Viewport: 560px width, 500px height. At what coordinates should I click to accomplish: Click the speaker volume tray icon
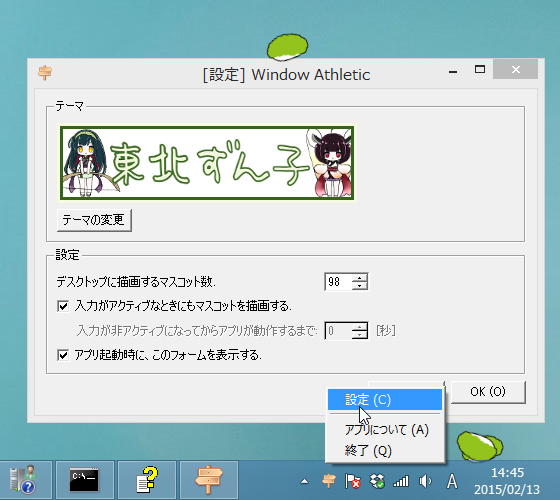pos(425,481)
